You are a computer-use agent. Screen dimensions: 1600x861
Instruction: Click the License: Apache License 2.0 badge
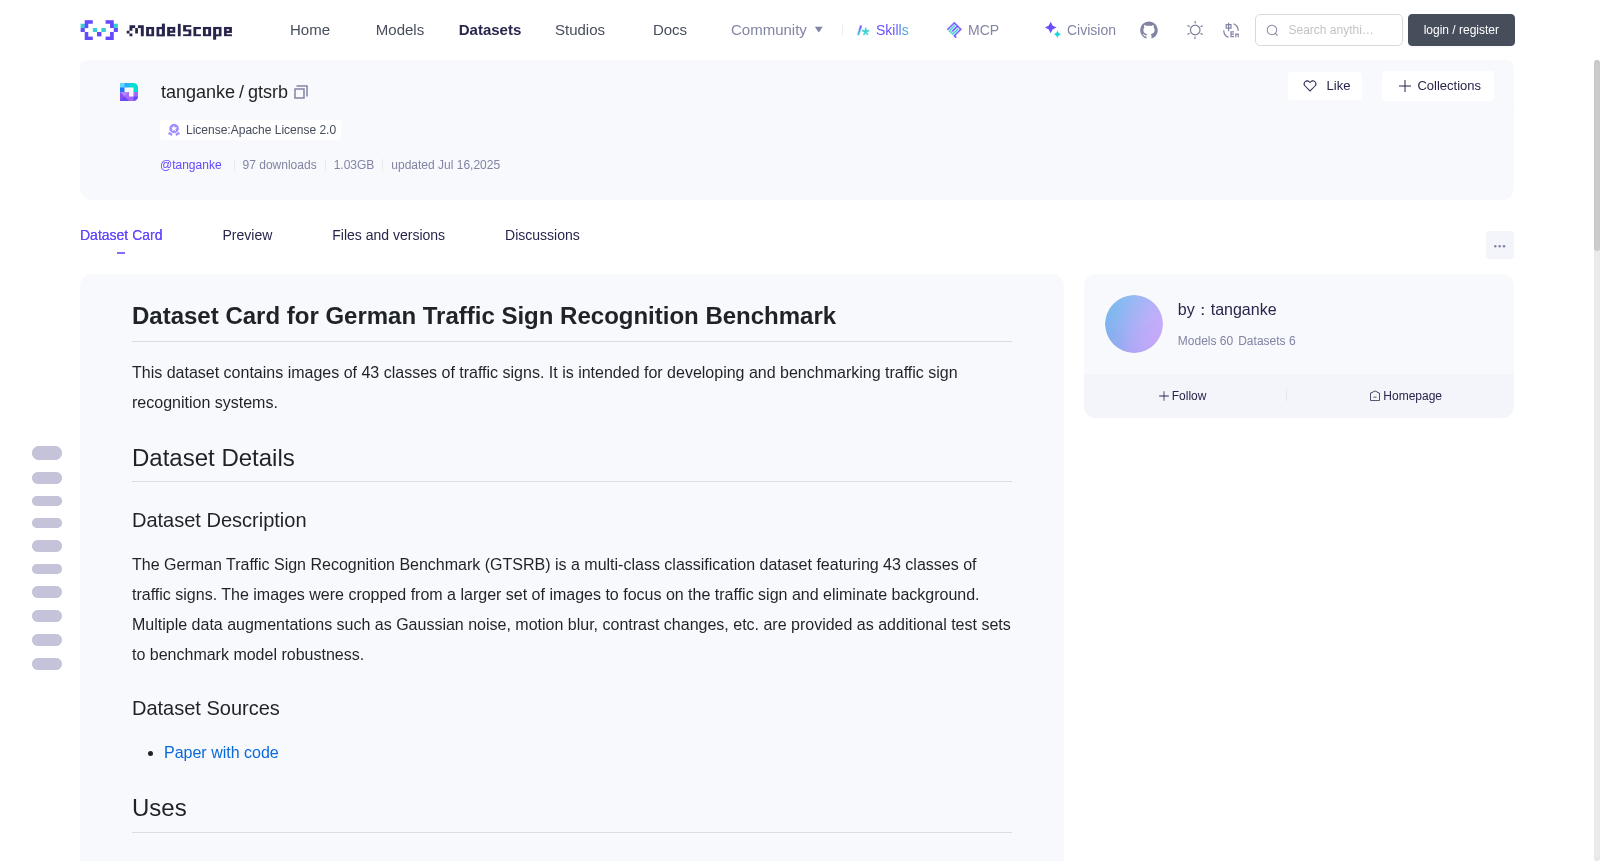tap(251, 130)
